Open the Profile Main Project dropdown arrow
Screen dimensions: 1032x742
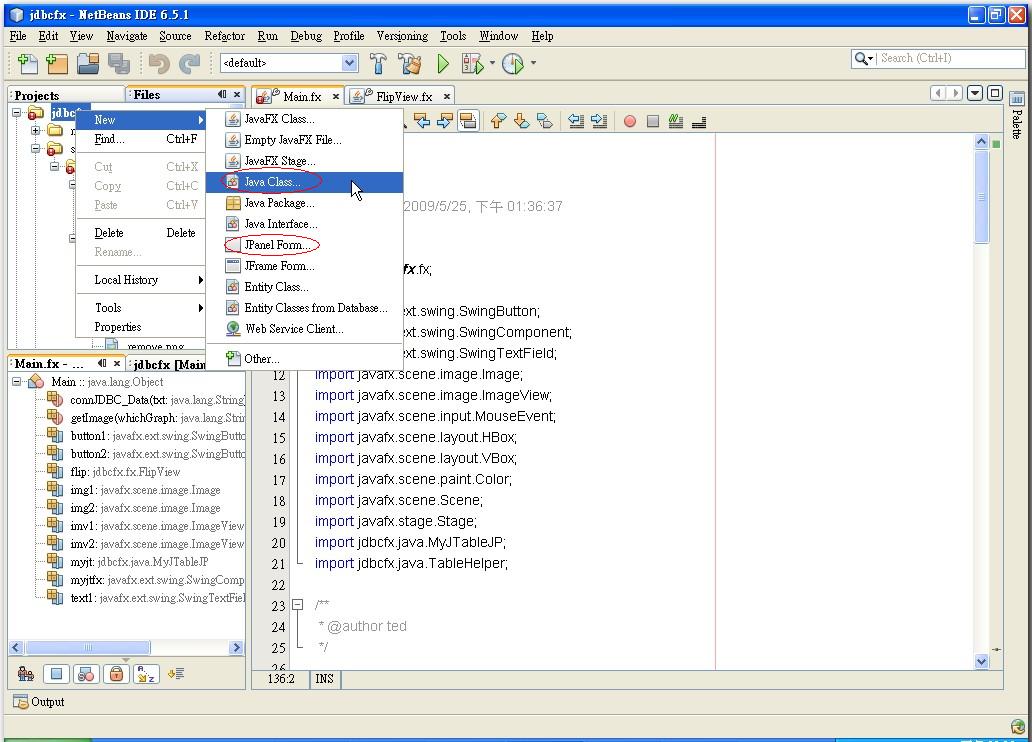coord(533,63)
